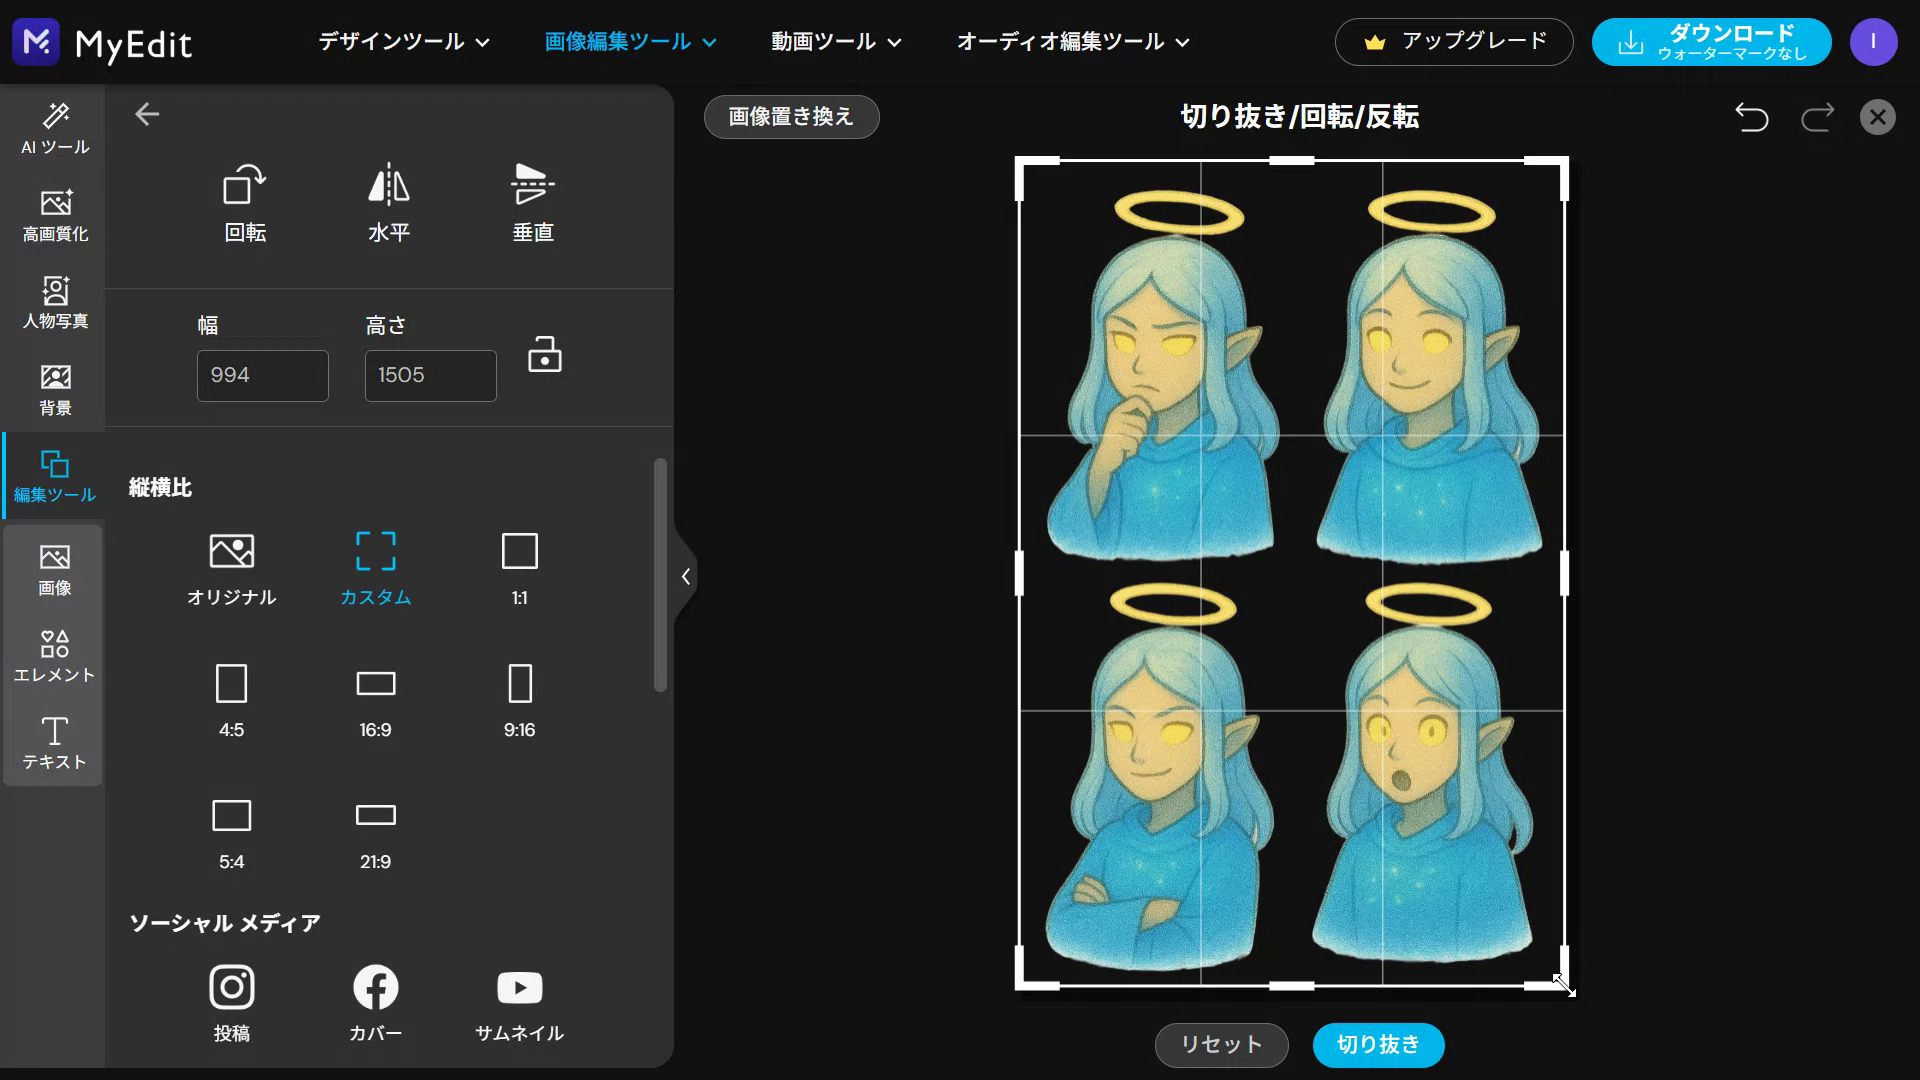Click the リセット reset button
This screenshot has height=1080, width=1920.
(x=1221, y=1045)
